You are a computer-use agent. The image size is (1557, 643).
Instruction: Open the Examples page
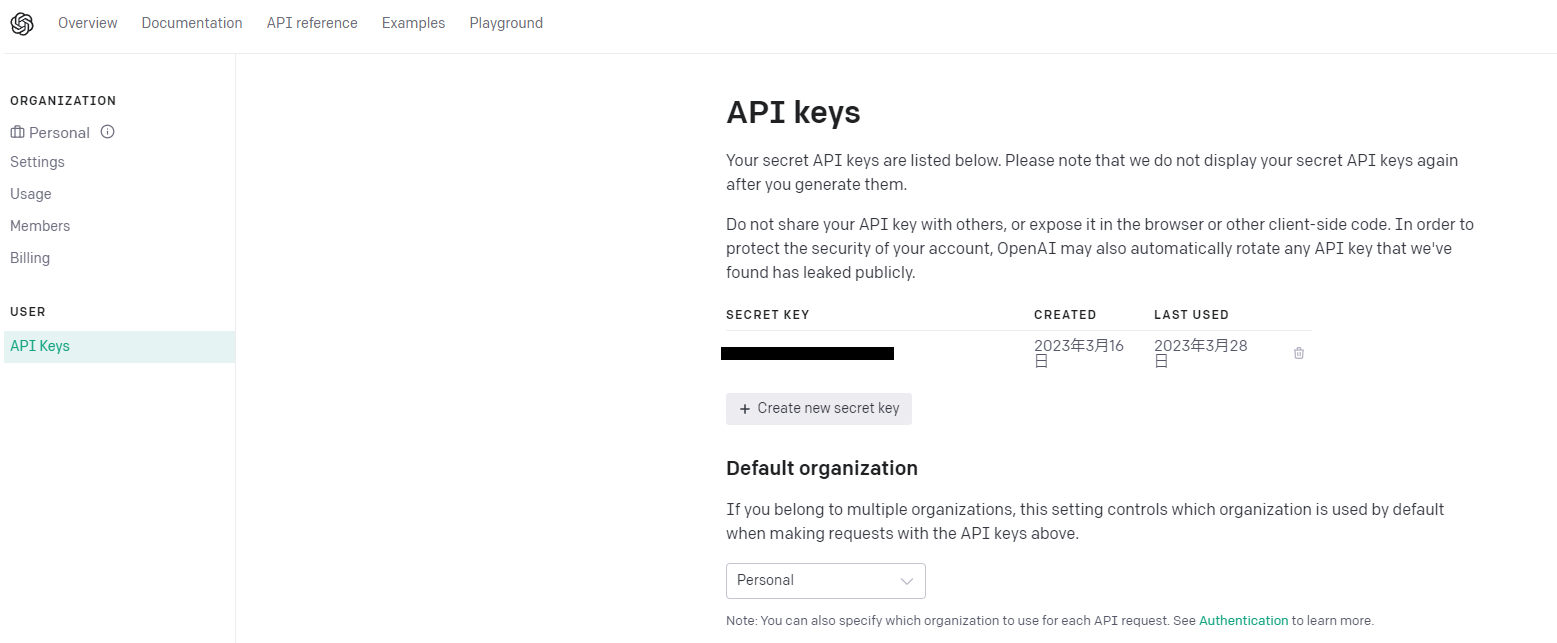413,22
